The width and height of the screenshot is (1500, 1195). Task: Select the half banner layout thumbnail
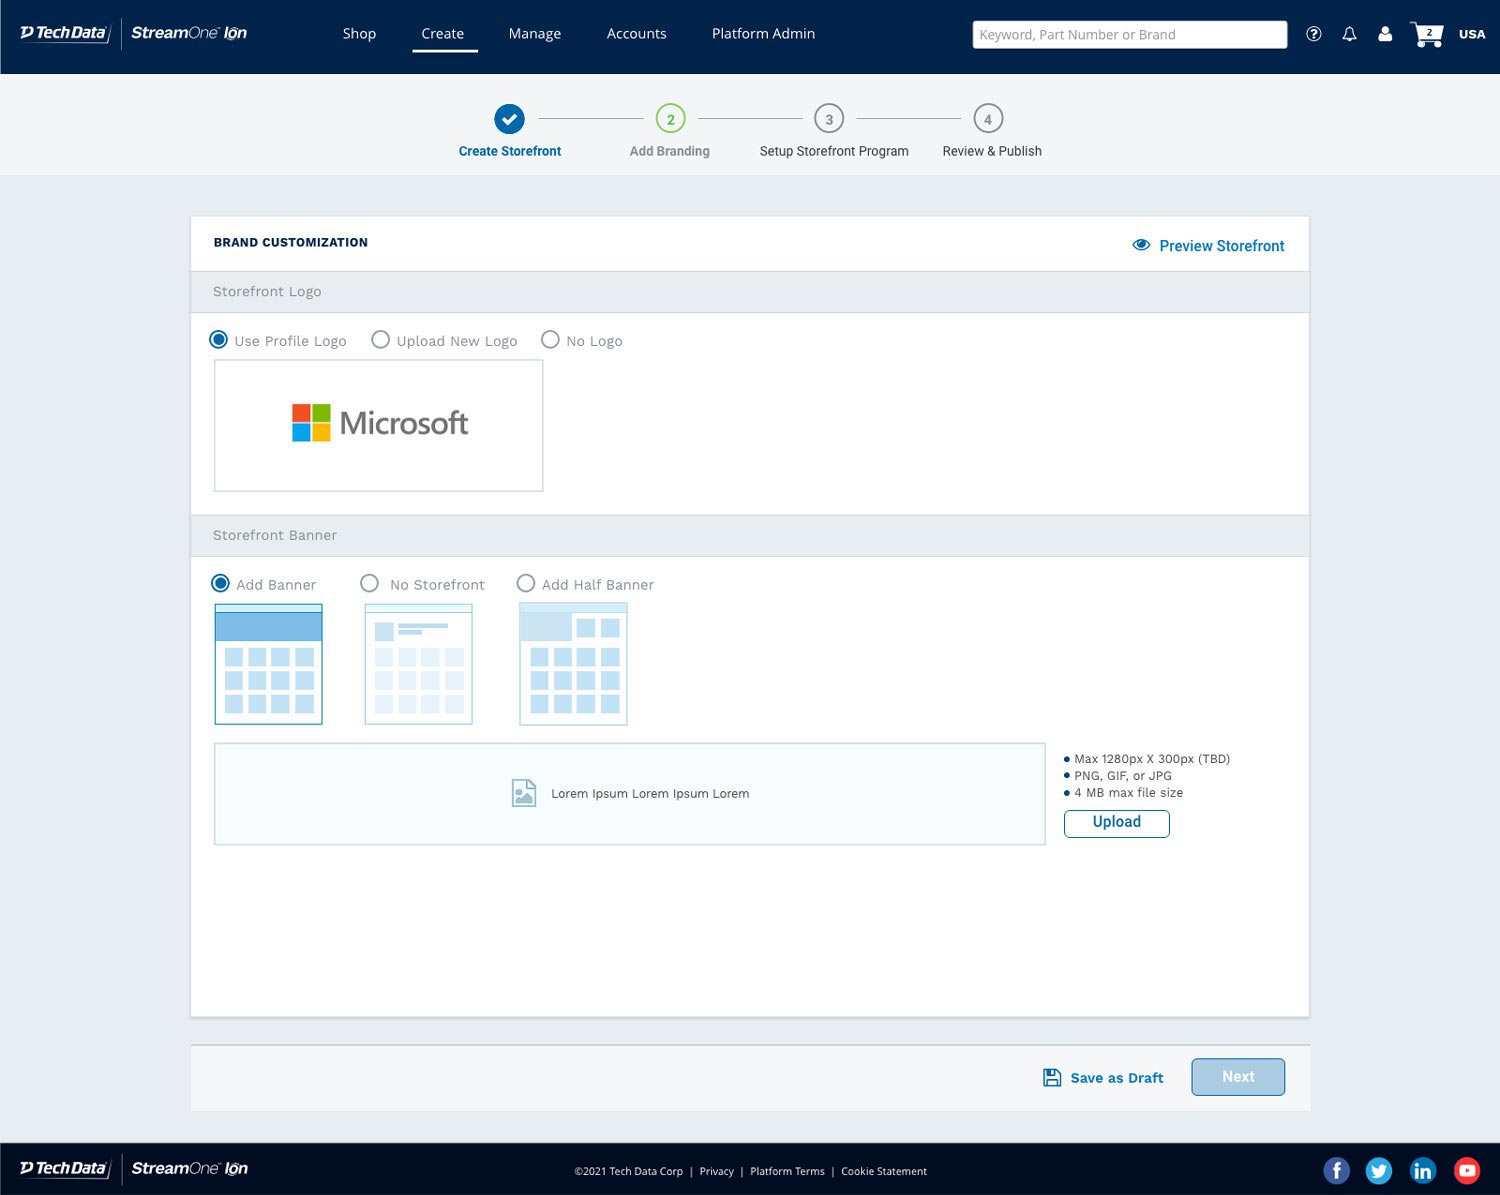point(573,664)
